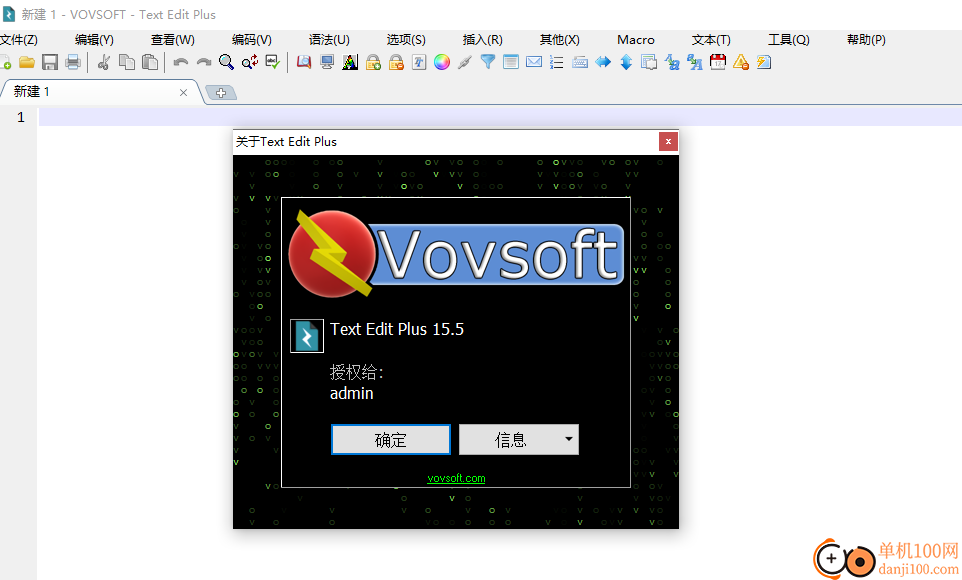
Task: Open Find with the magnifying glass icon
Action: coord(226,63)
